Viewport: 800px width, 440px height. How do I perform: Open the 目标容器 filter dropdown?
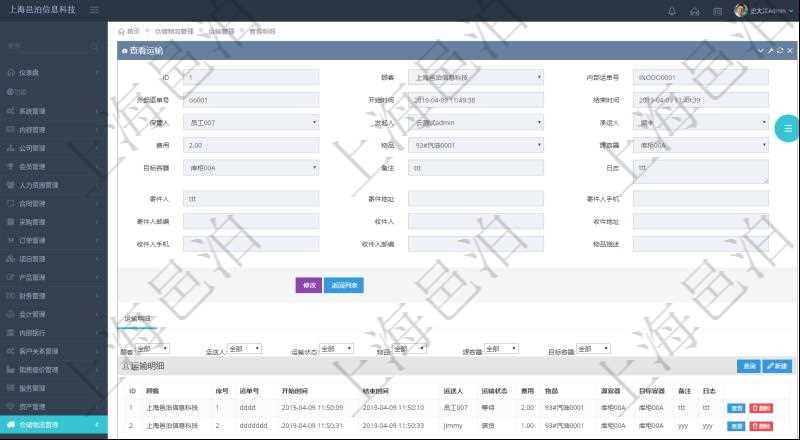(593, 349)
